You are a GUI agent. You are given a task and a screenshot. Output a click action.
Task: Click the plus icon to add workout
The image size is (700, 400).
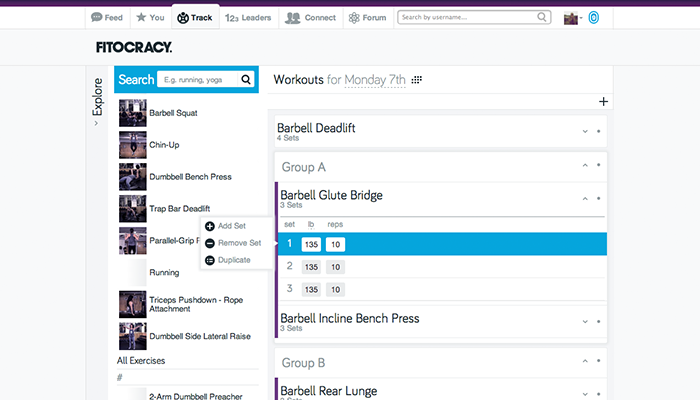(x=603, y=102)
